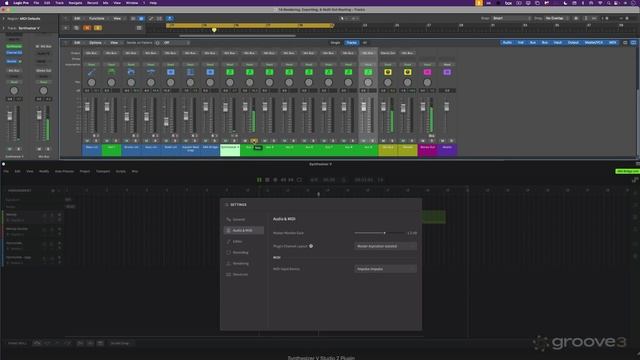Pause playback in Synthesizer V transport

click(259, 180)
